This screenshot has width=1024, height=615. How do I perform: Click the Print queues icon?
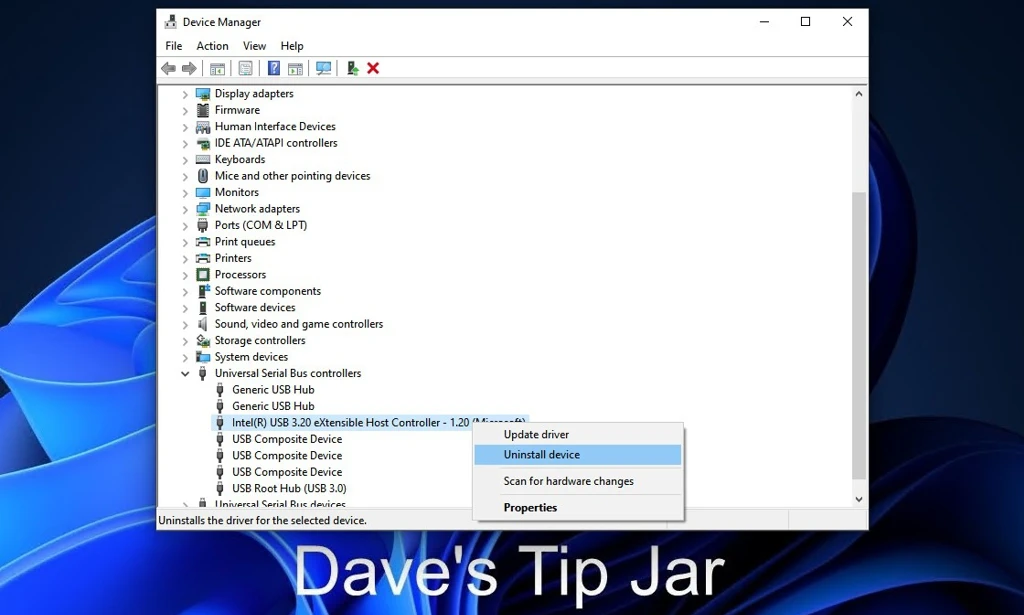coord(203,242)
